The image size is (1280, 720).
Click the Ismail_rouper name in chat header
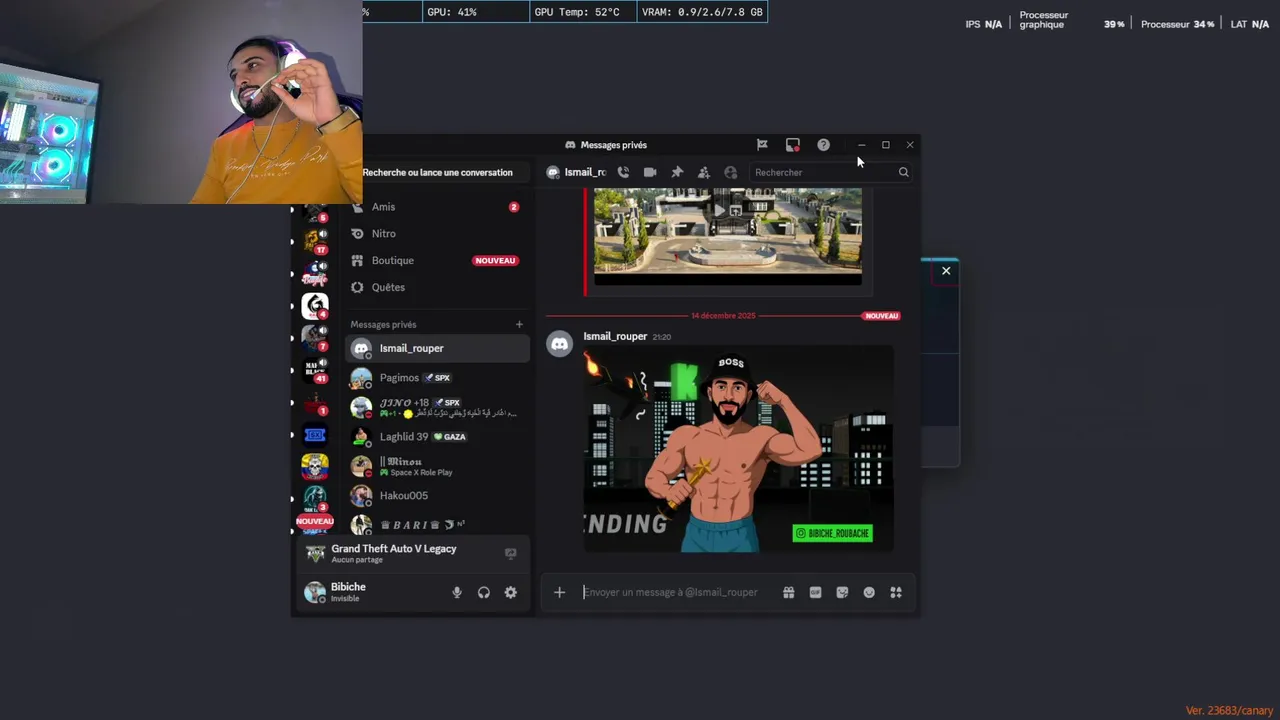[x=585, y=172]
